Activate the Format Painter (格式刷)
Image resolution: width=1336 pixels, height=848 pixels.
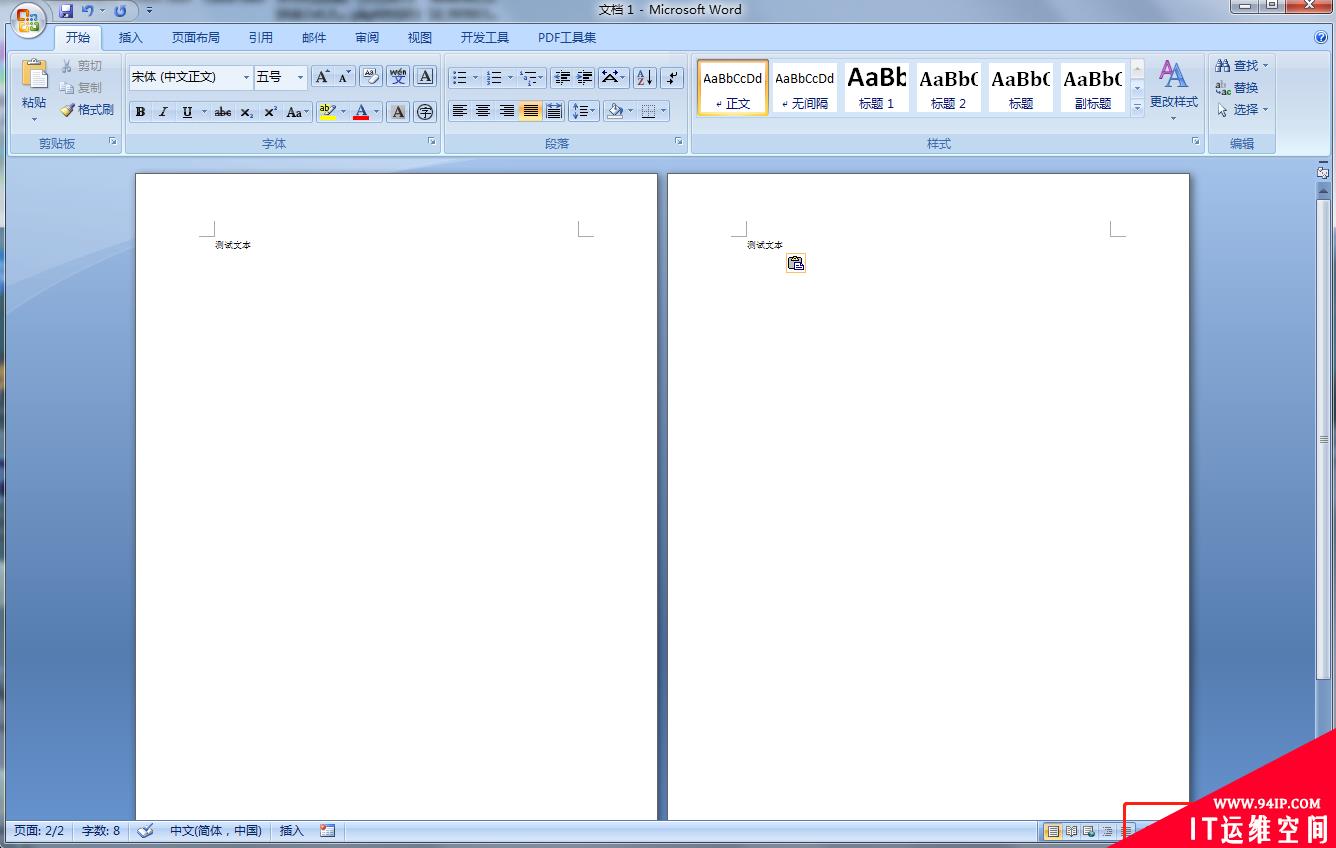click(87, 110)
